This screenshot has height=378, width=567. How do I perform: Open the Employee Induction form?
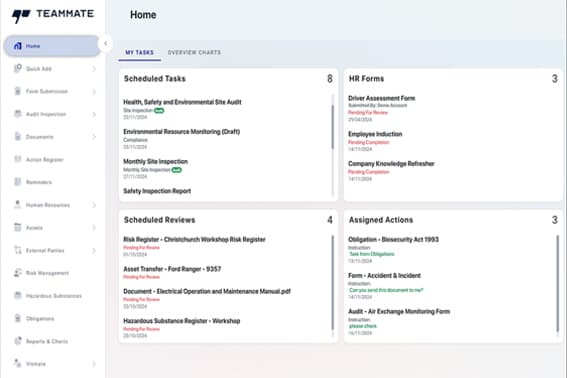(x=375, y=134)
